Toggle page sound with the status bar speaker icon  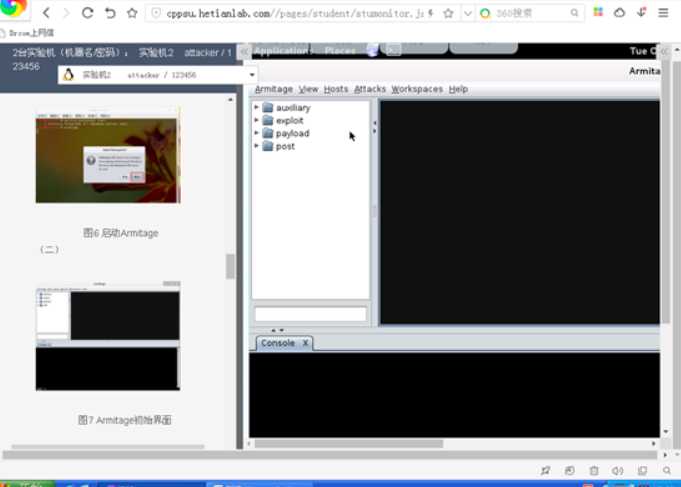618,470
